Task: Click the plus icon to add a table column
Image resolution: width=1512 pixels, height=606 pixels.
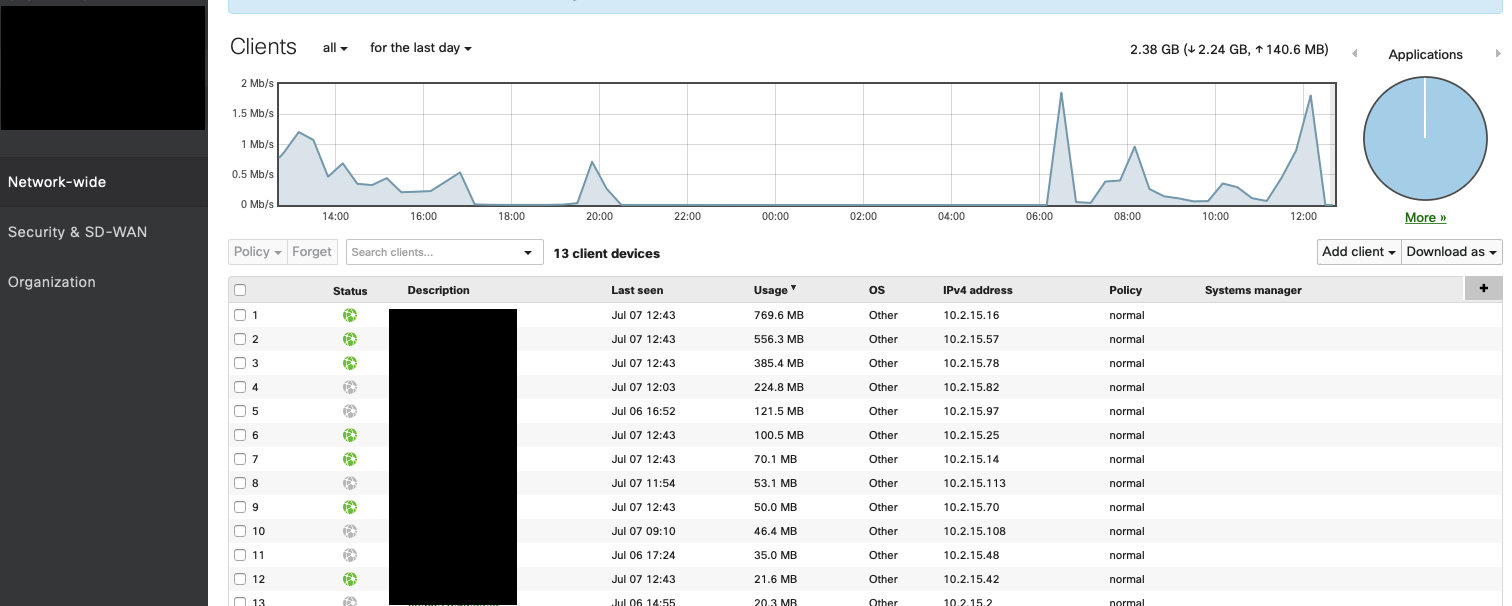Action: click(1483, 288)
